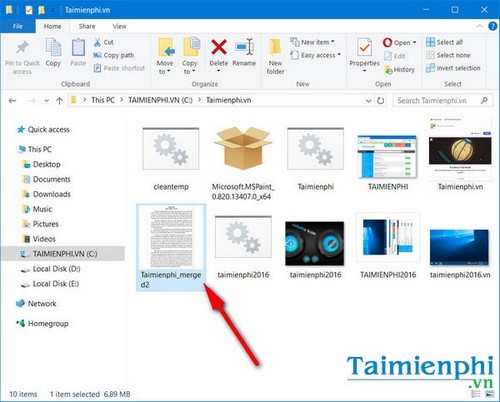Go up one folder level
The height and width of the screenshot is (402, 500).
[x=59, y=101]
